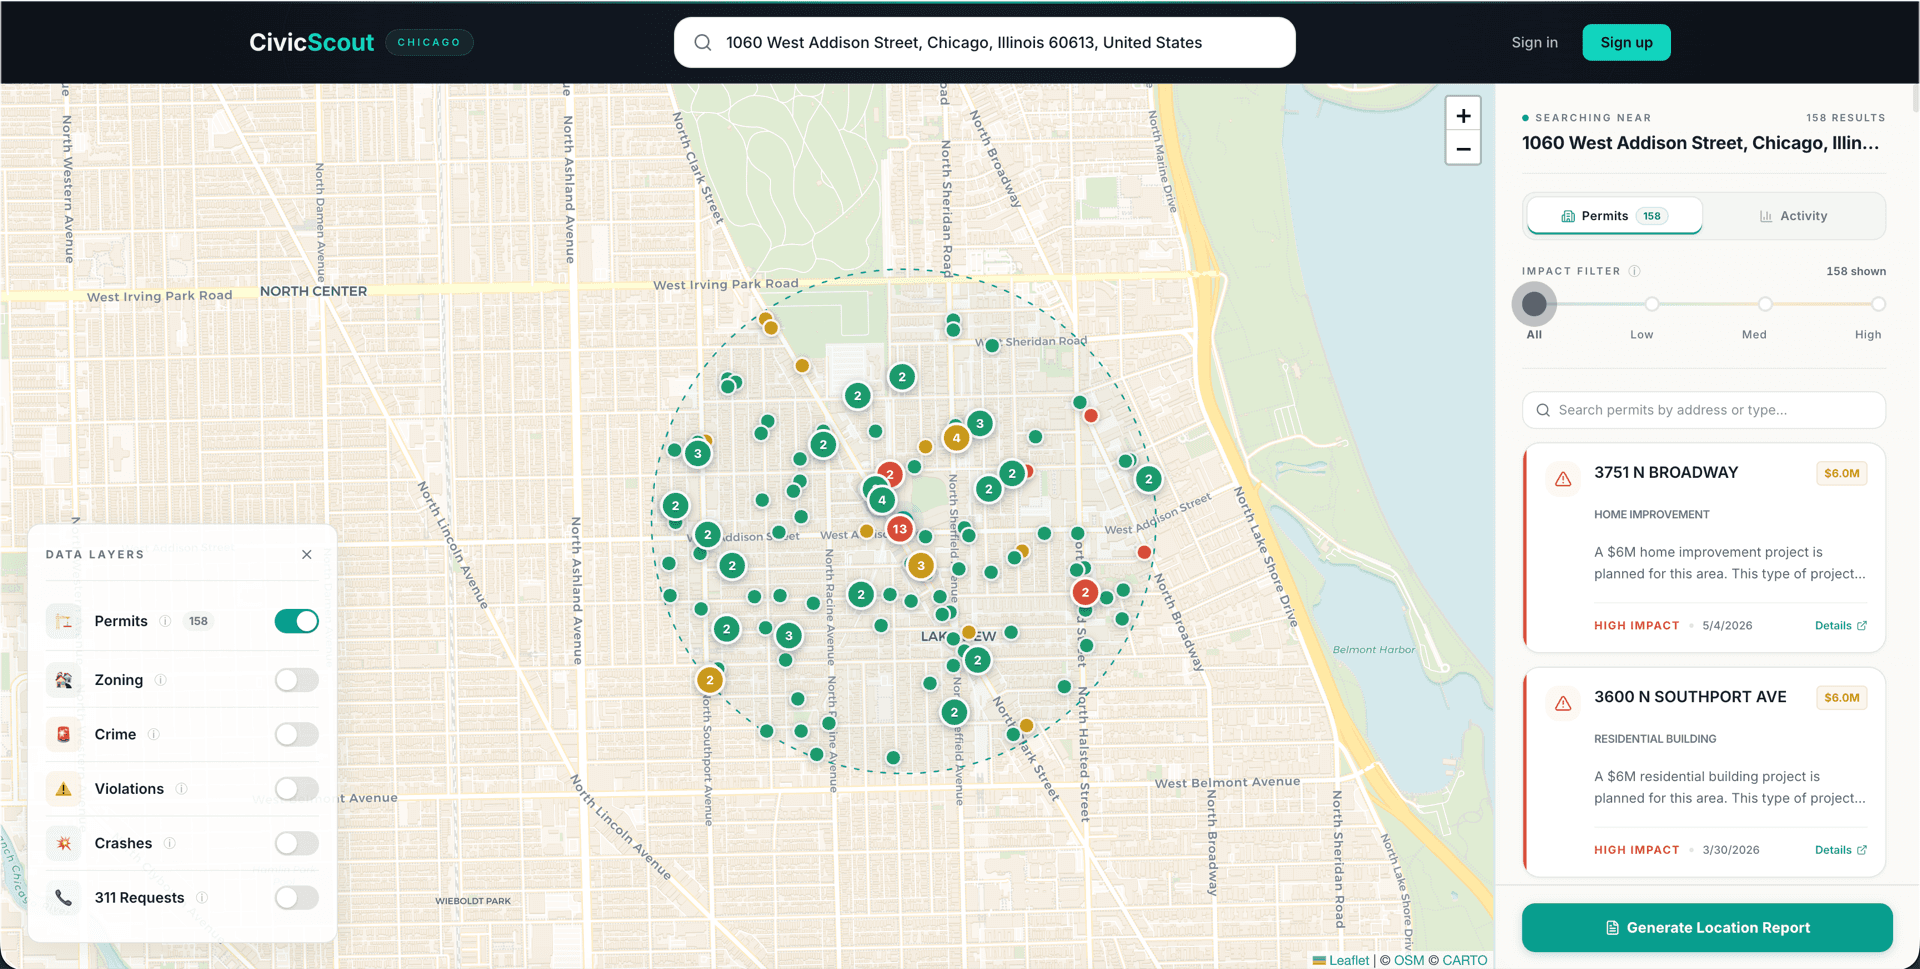Open Details link for 3600 N Southport Ave

pyautogui.click(x=1840, y=850)
